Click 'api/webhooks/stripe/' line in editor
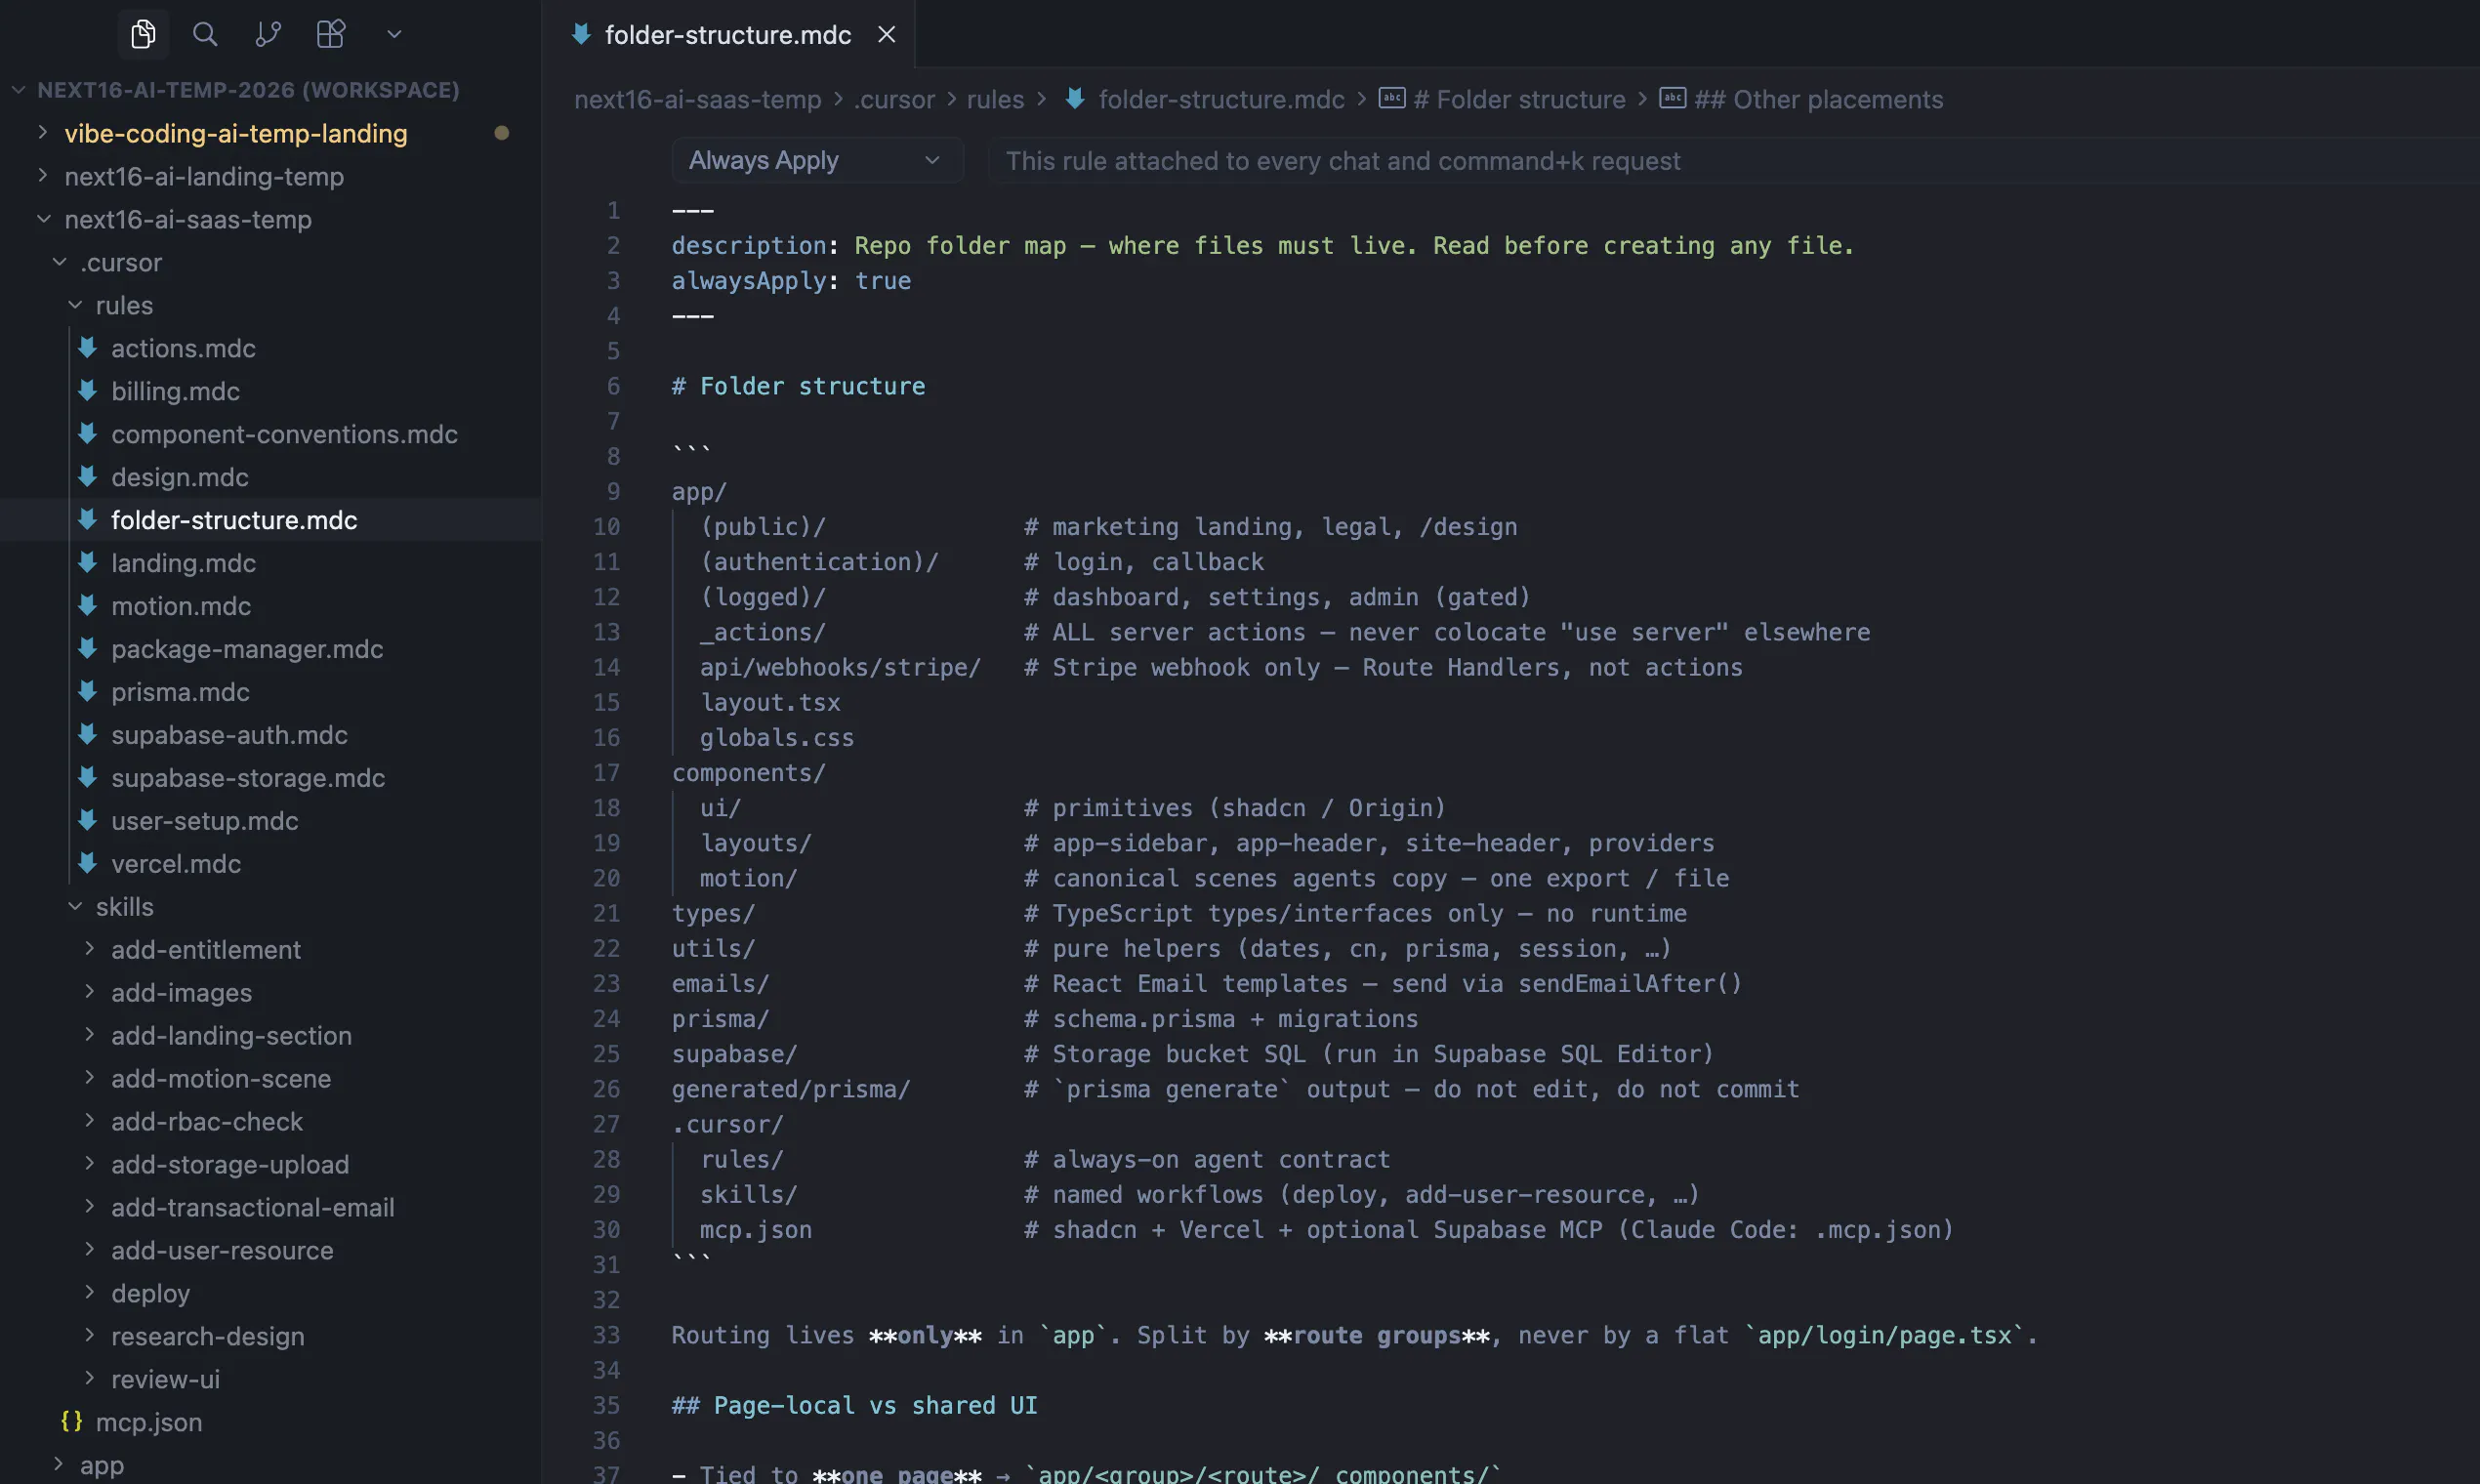 coord(840,667)
